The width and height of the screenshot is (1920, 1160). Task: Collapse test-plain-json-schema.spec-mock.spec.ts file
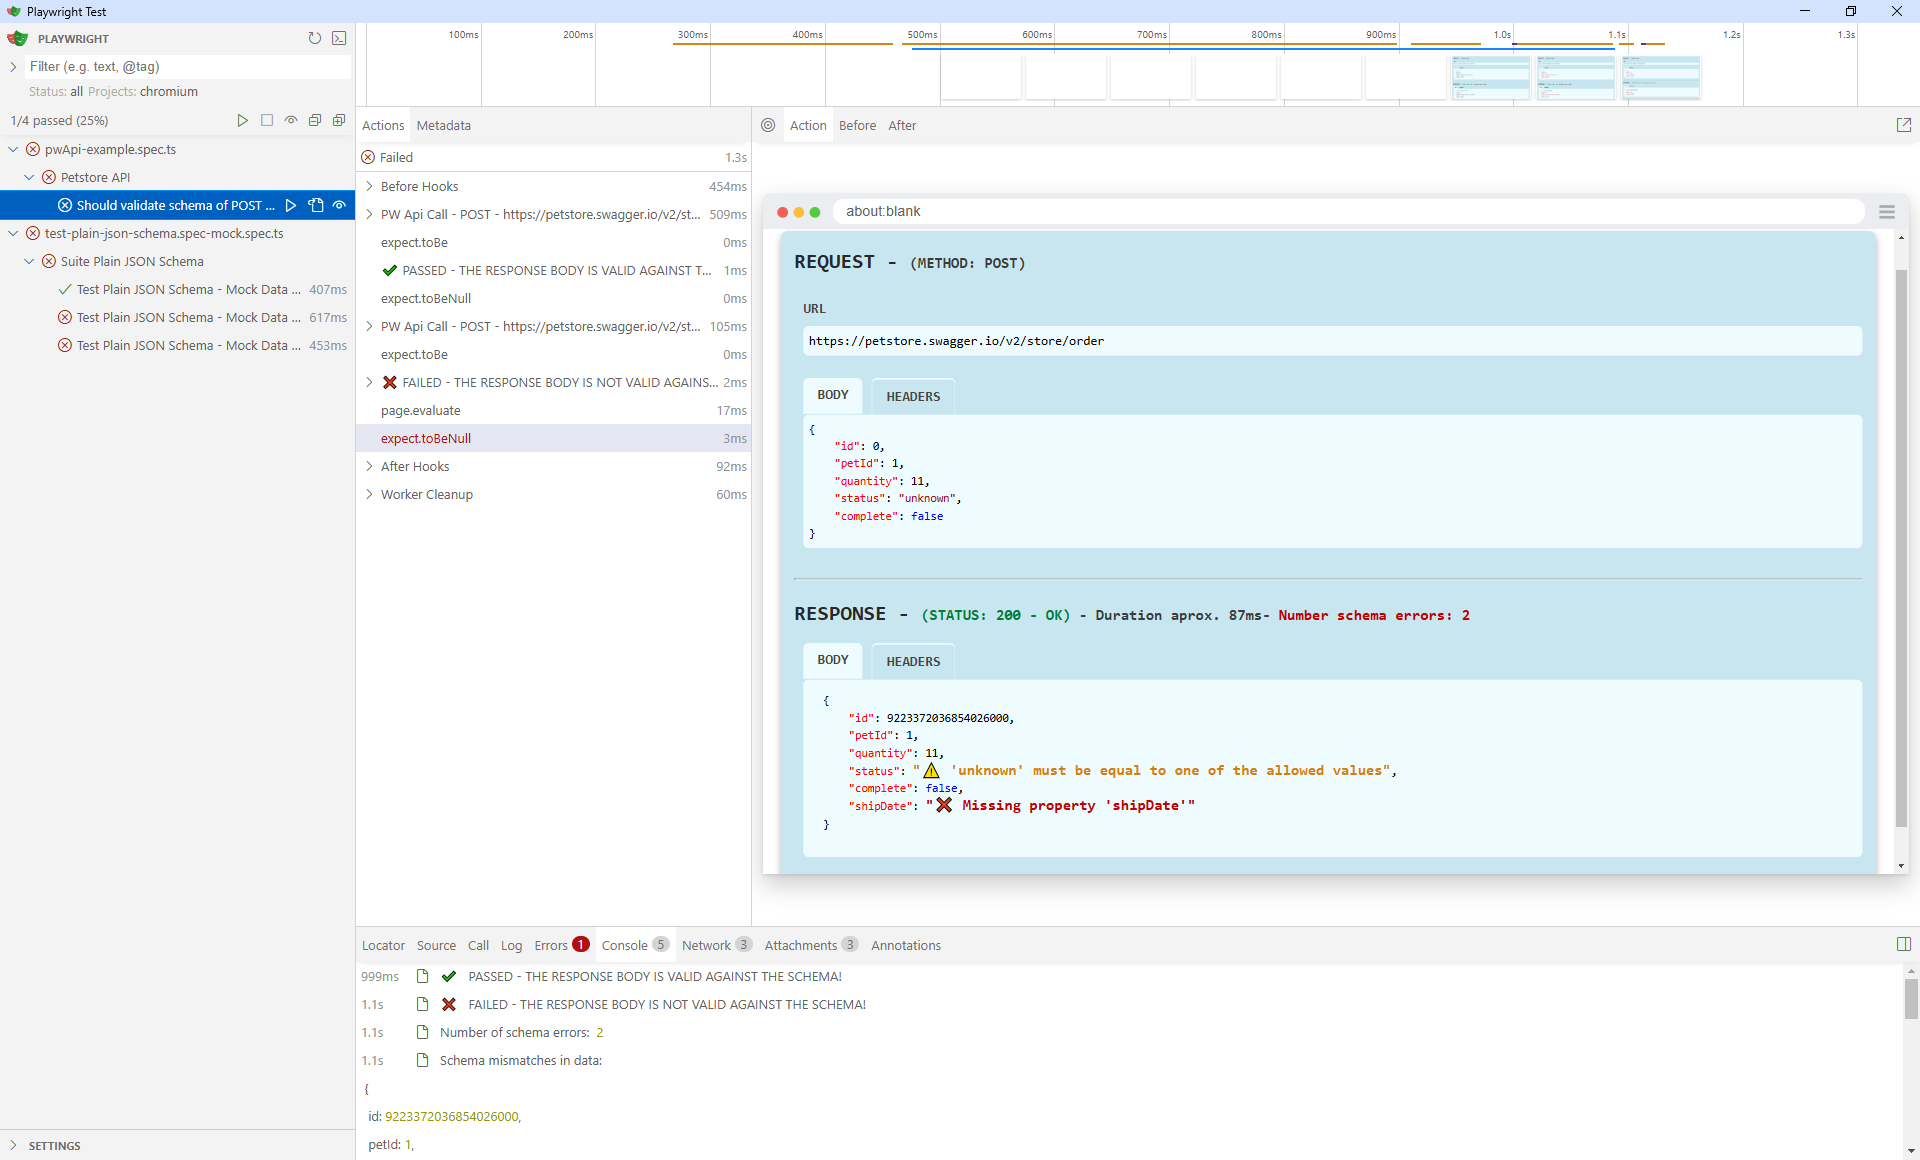click(13, 233)
